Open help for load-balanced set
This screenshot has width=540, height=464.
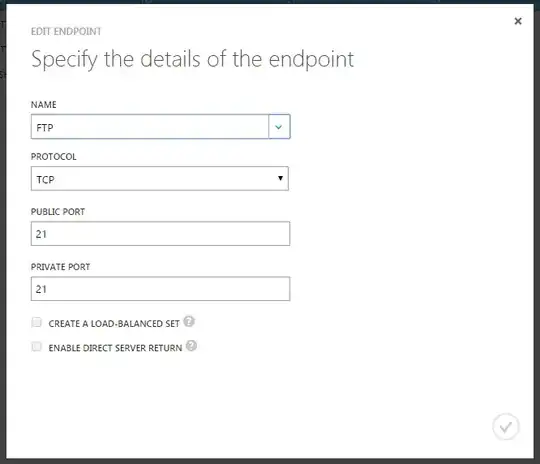pos(189,321)
